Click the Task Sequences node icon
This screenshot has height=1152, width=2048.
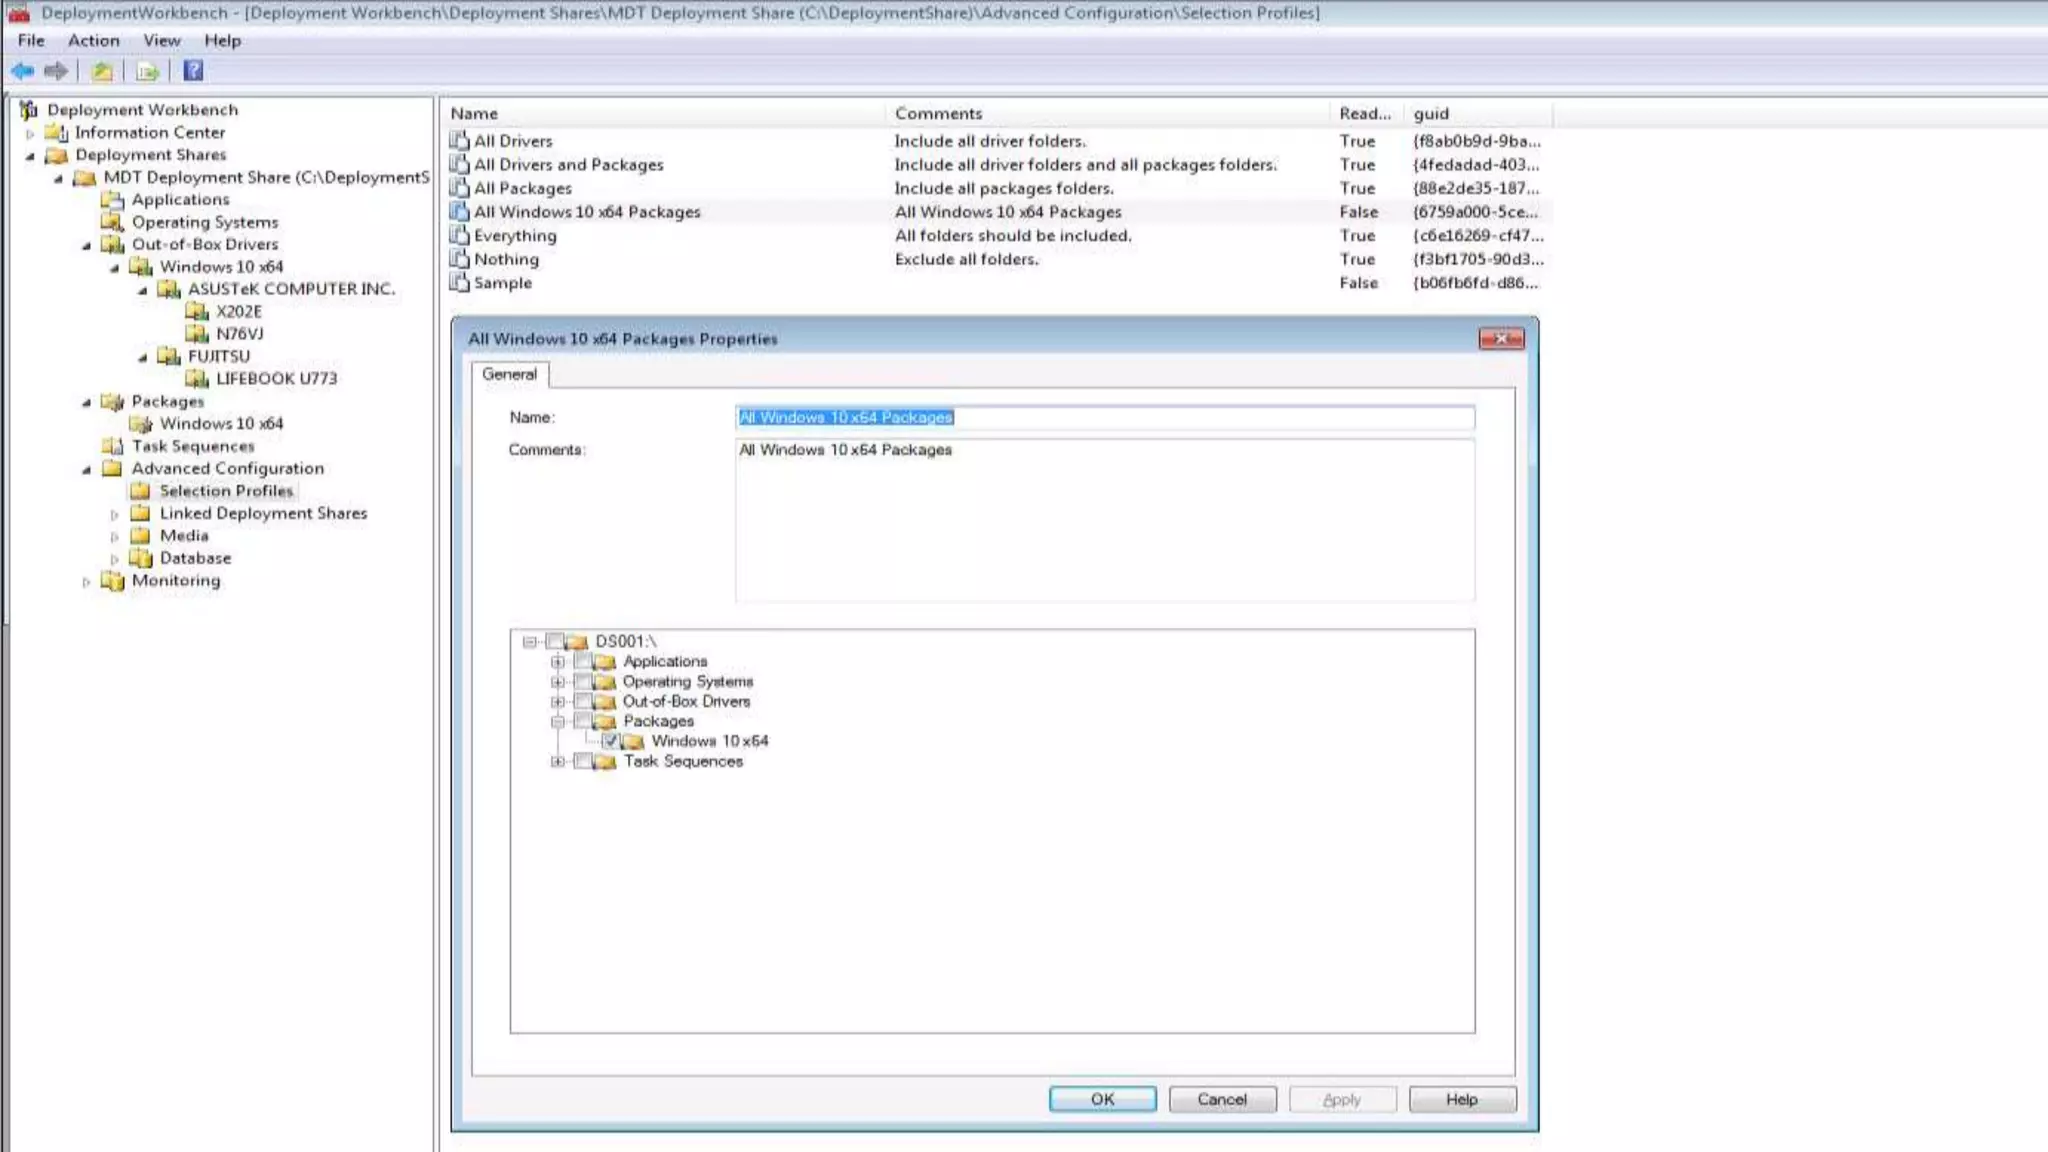point(113,446)
